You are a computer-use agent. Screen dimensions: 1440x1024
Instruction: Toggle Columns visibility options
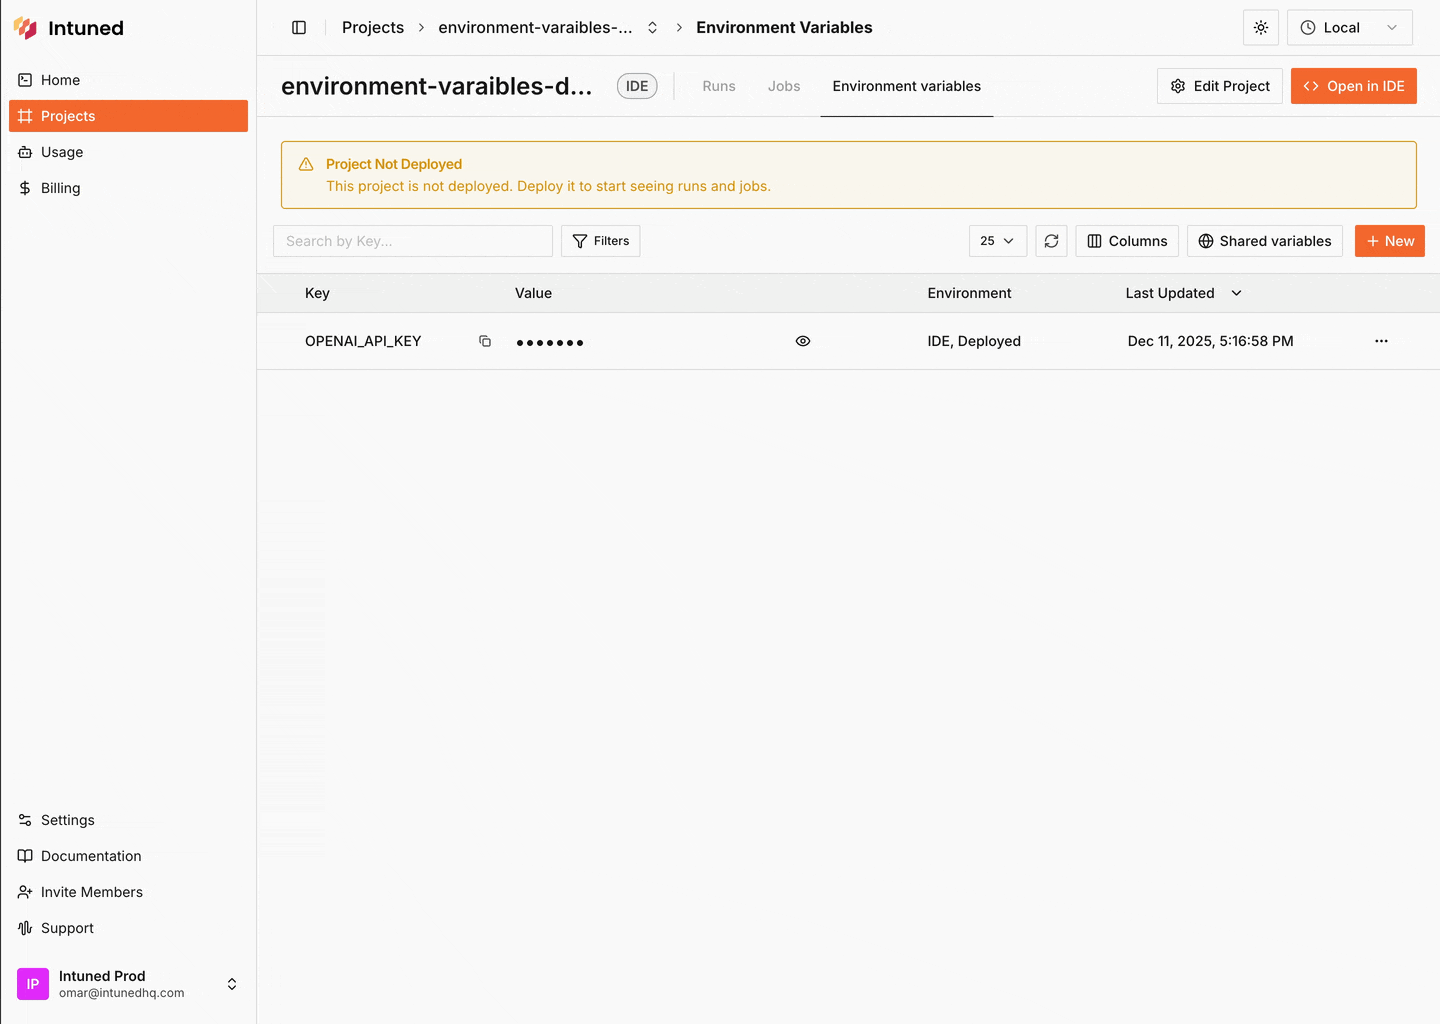[1126, 241]
